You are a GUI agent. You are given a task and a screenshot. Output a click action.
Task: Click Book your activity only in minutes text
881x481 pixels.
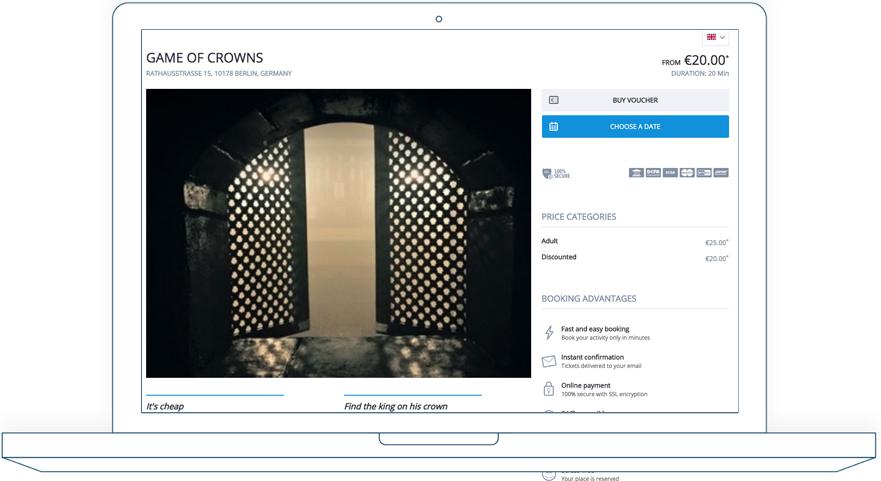605,338
